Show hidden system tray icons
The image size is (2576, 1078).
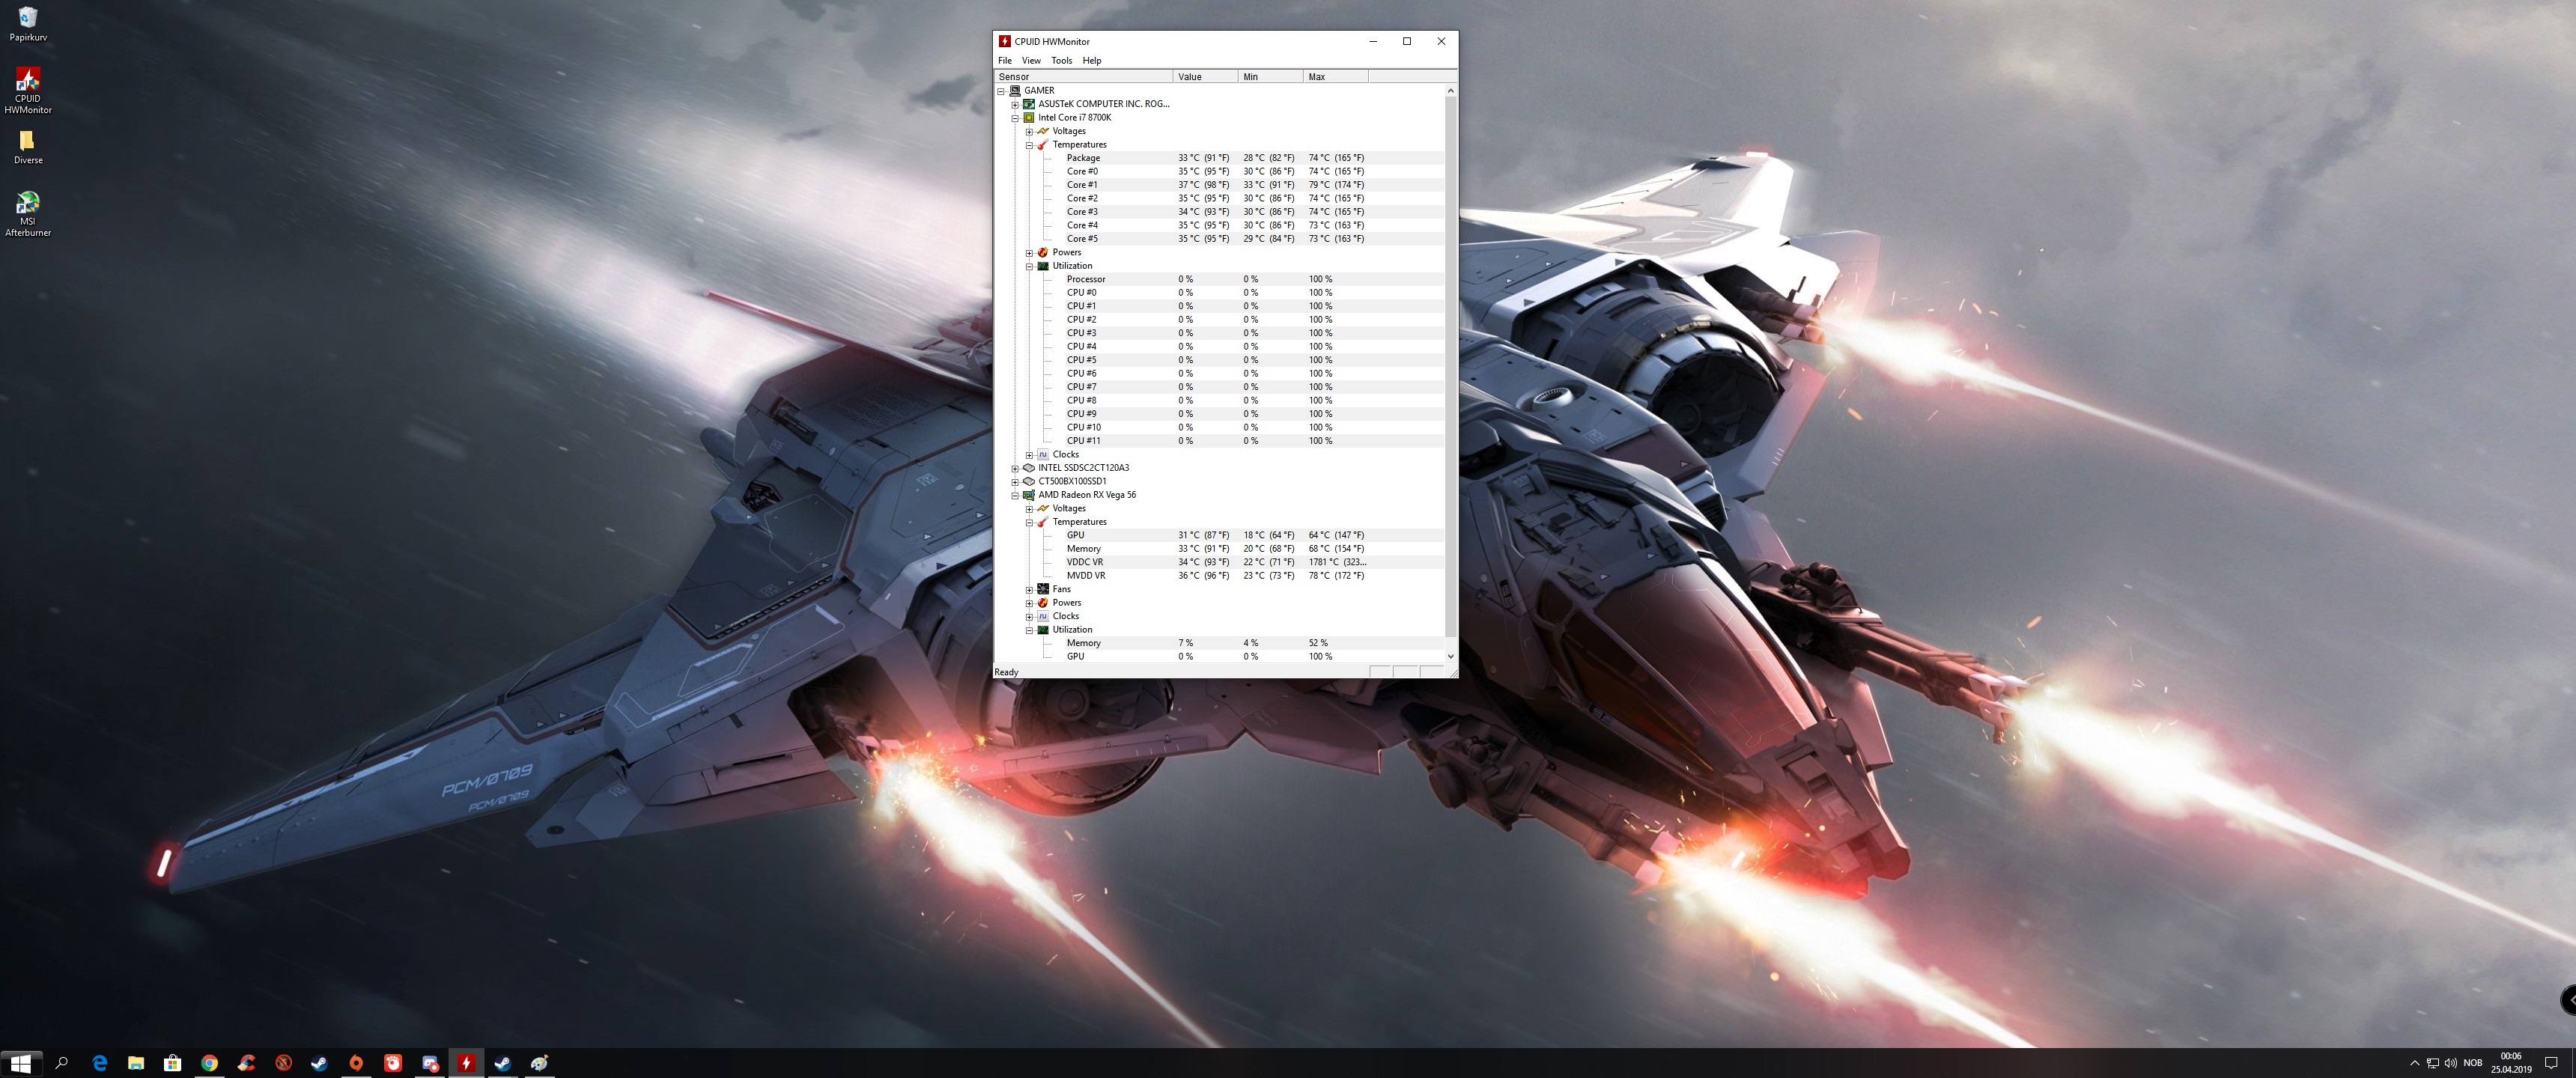pos(2414,1063)
